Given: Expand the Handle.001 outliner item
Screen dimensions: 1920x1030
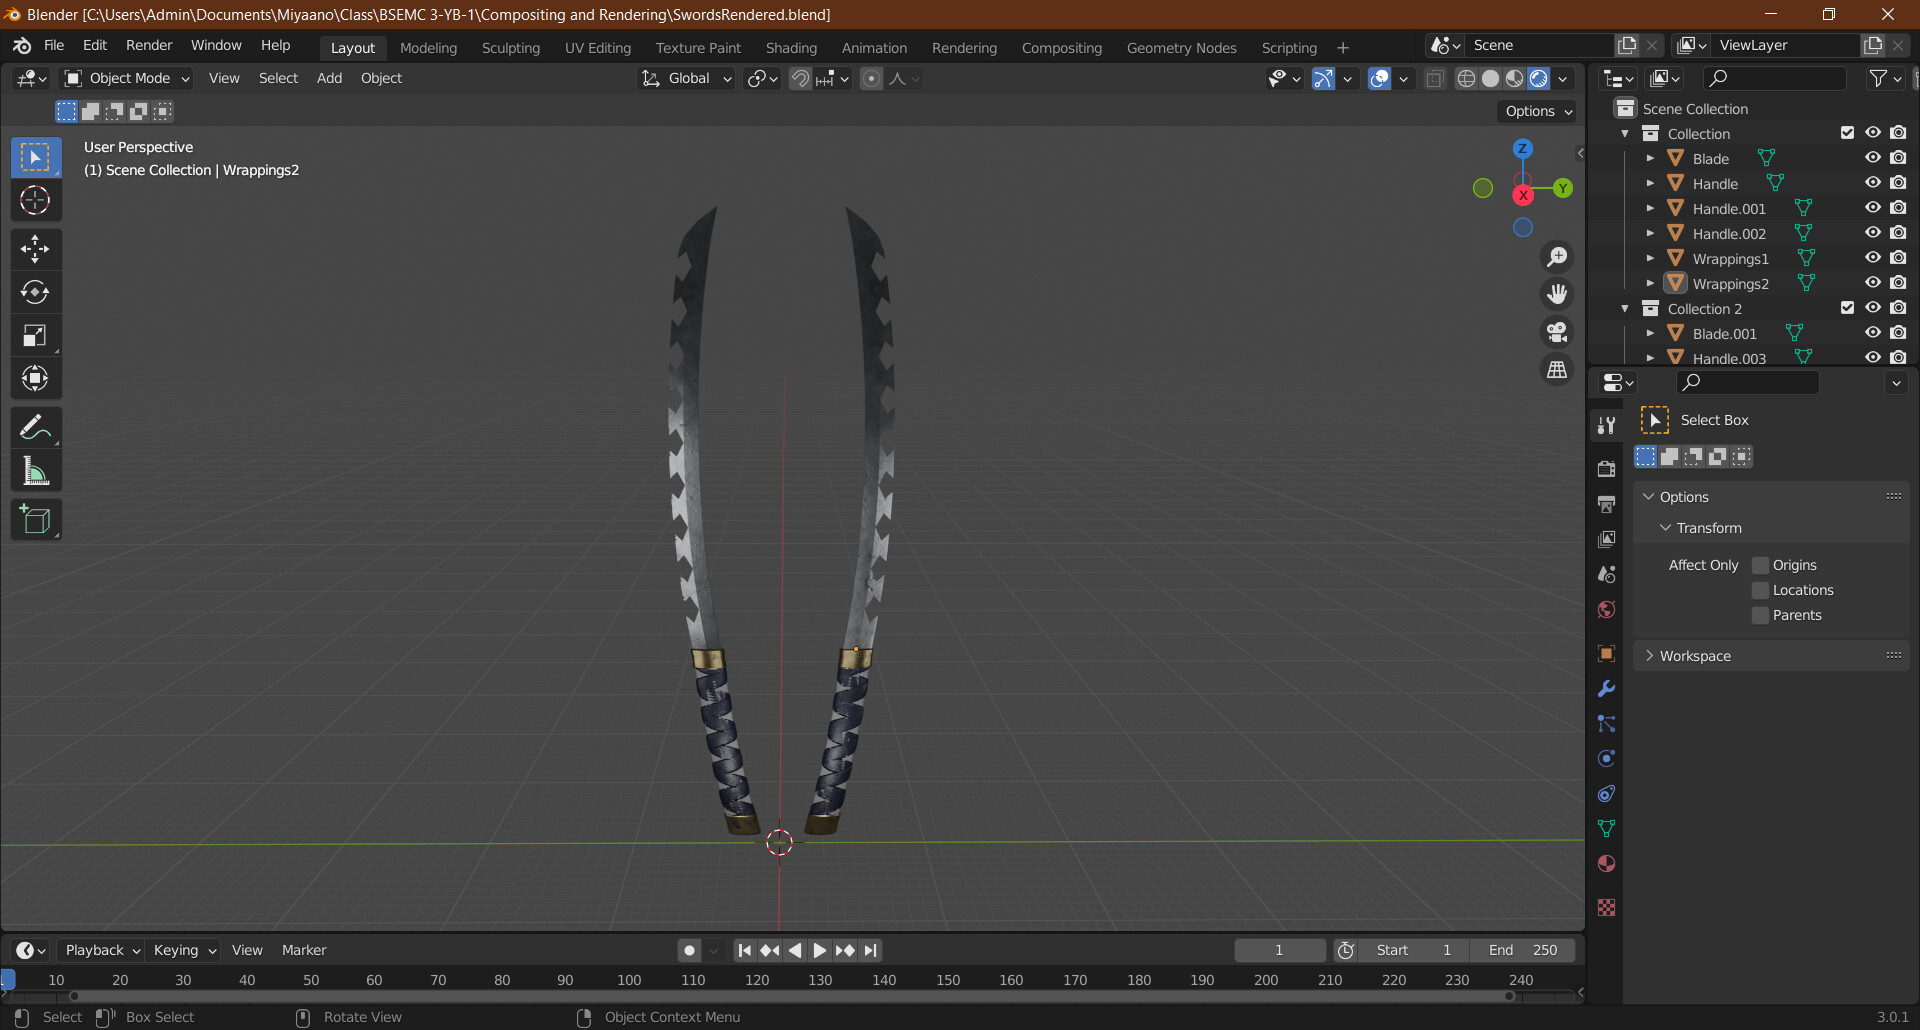Looking at the screenshot, I should tap(1650, 208).
